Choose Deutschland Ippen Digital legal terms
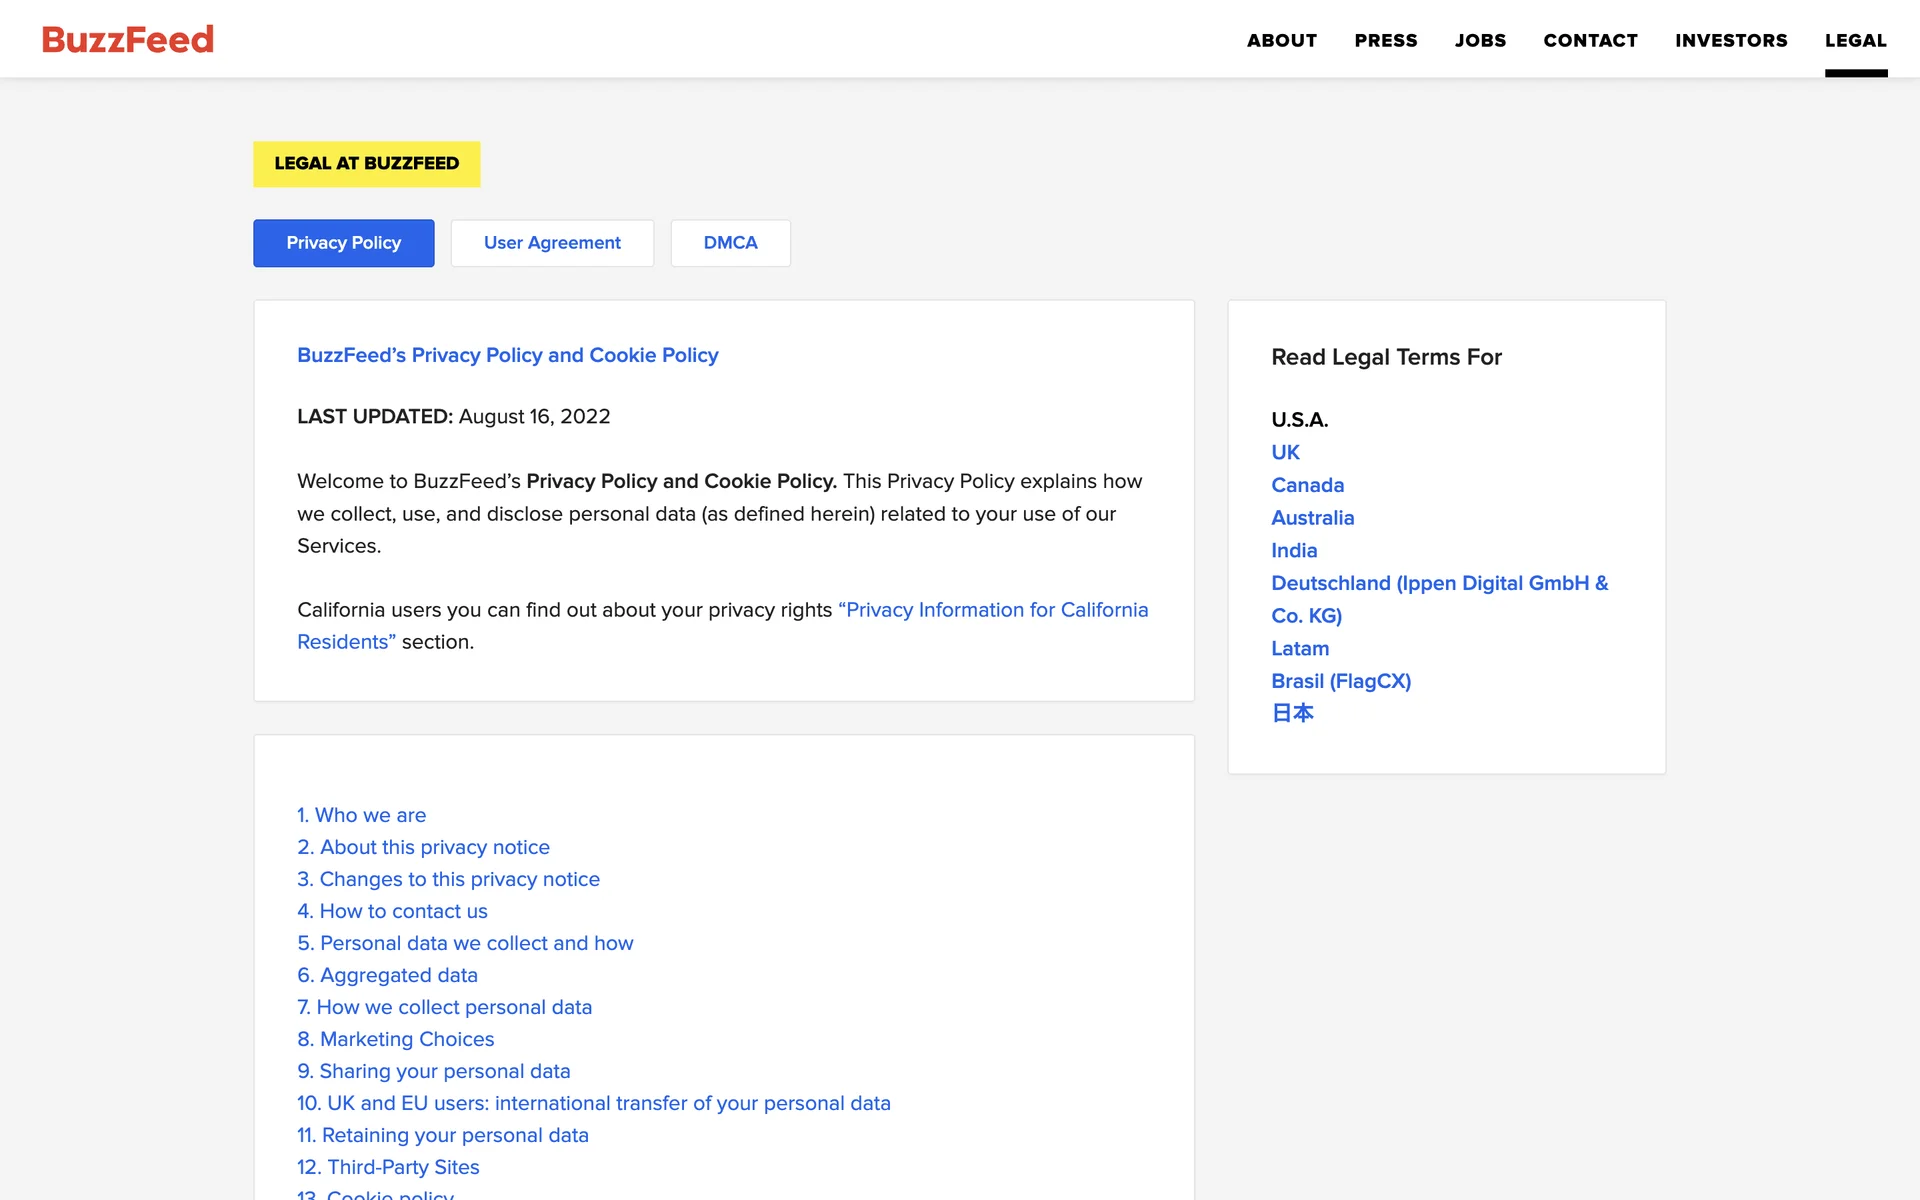The image size is (1920, 1200). point(1438,583)
